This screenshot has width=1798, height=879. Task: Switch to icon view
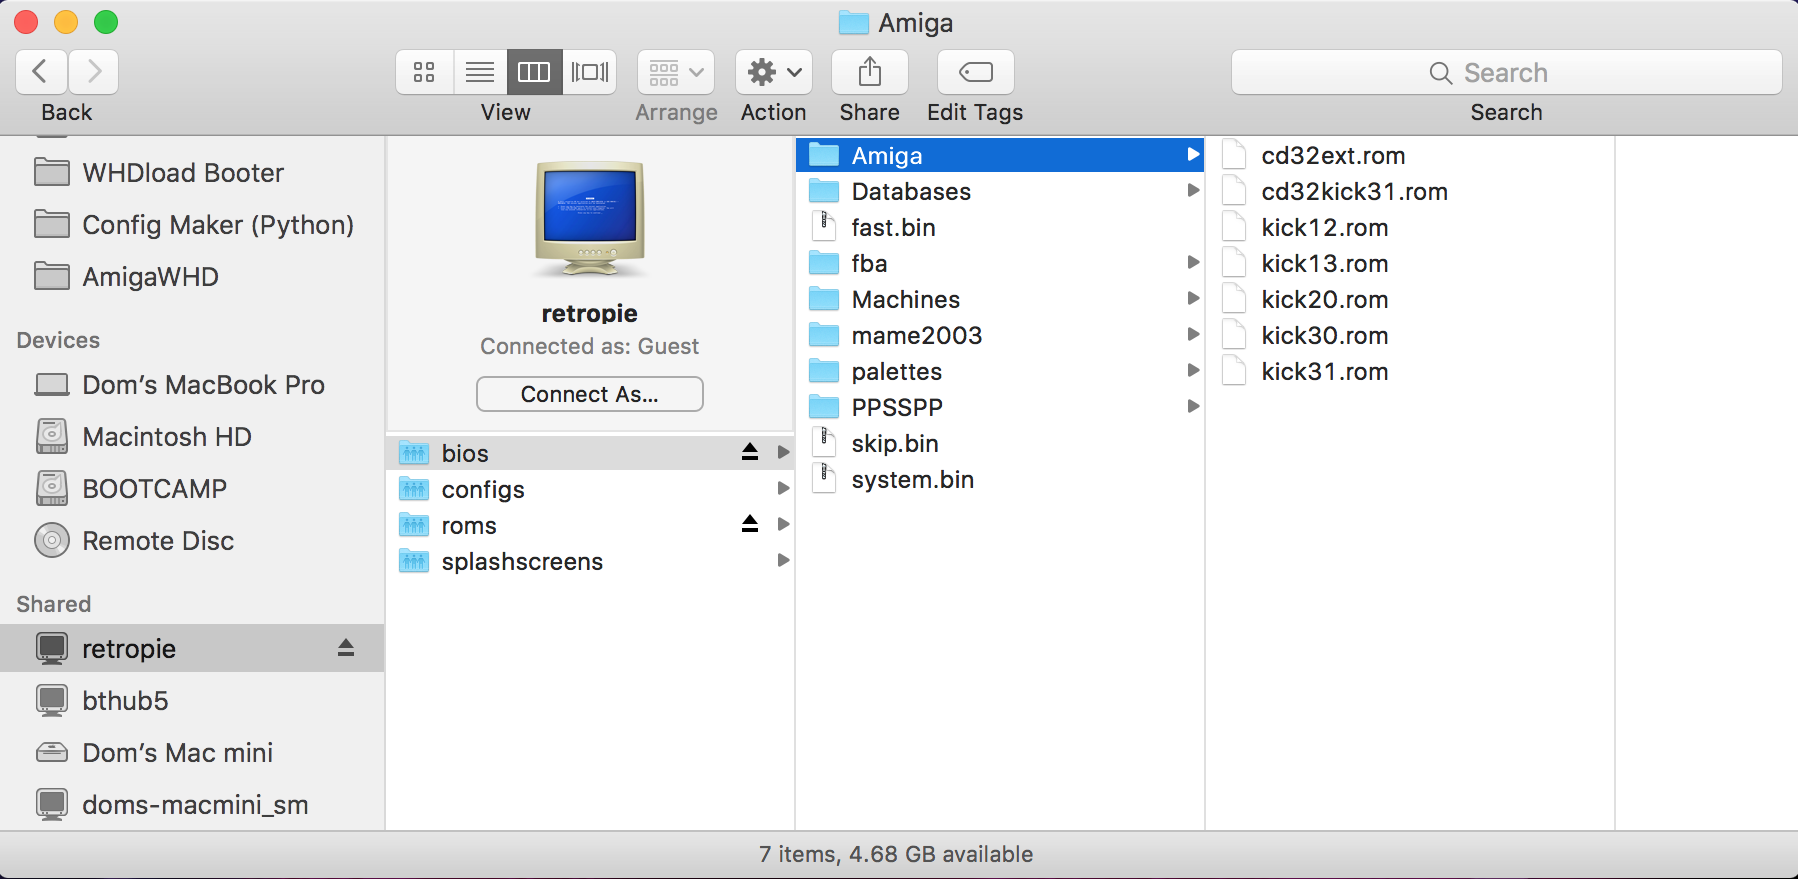pos(424,72)
